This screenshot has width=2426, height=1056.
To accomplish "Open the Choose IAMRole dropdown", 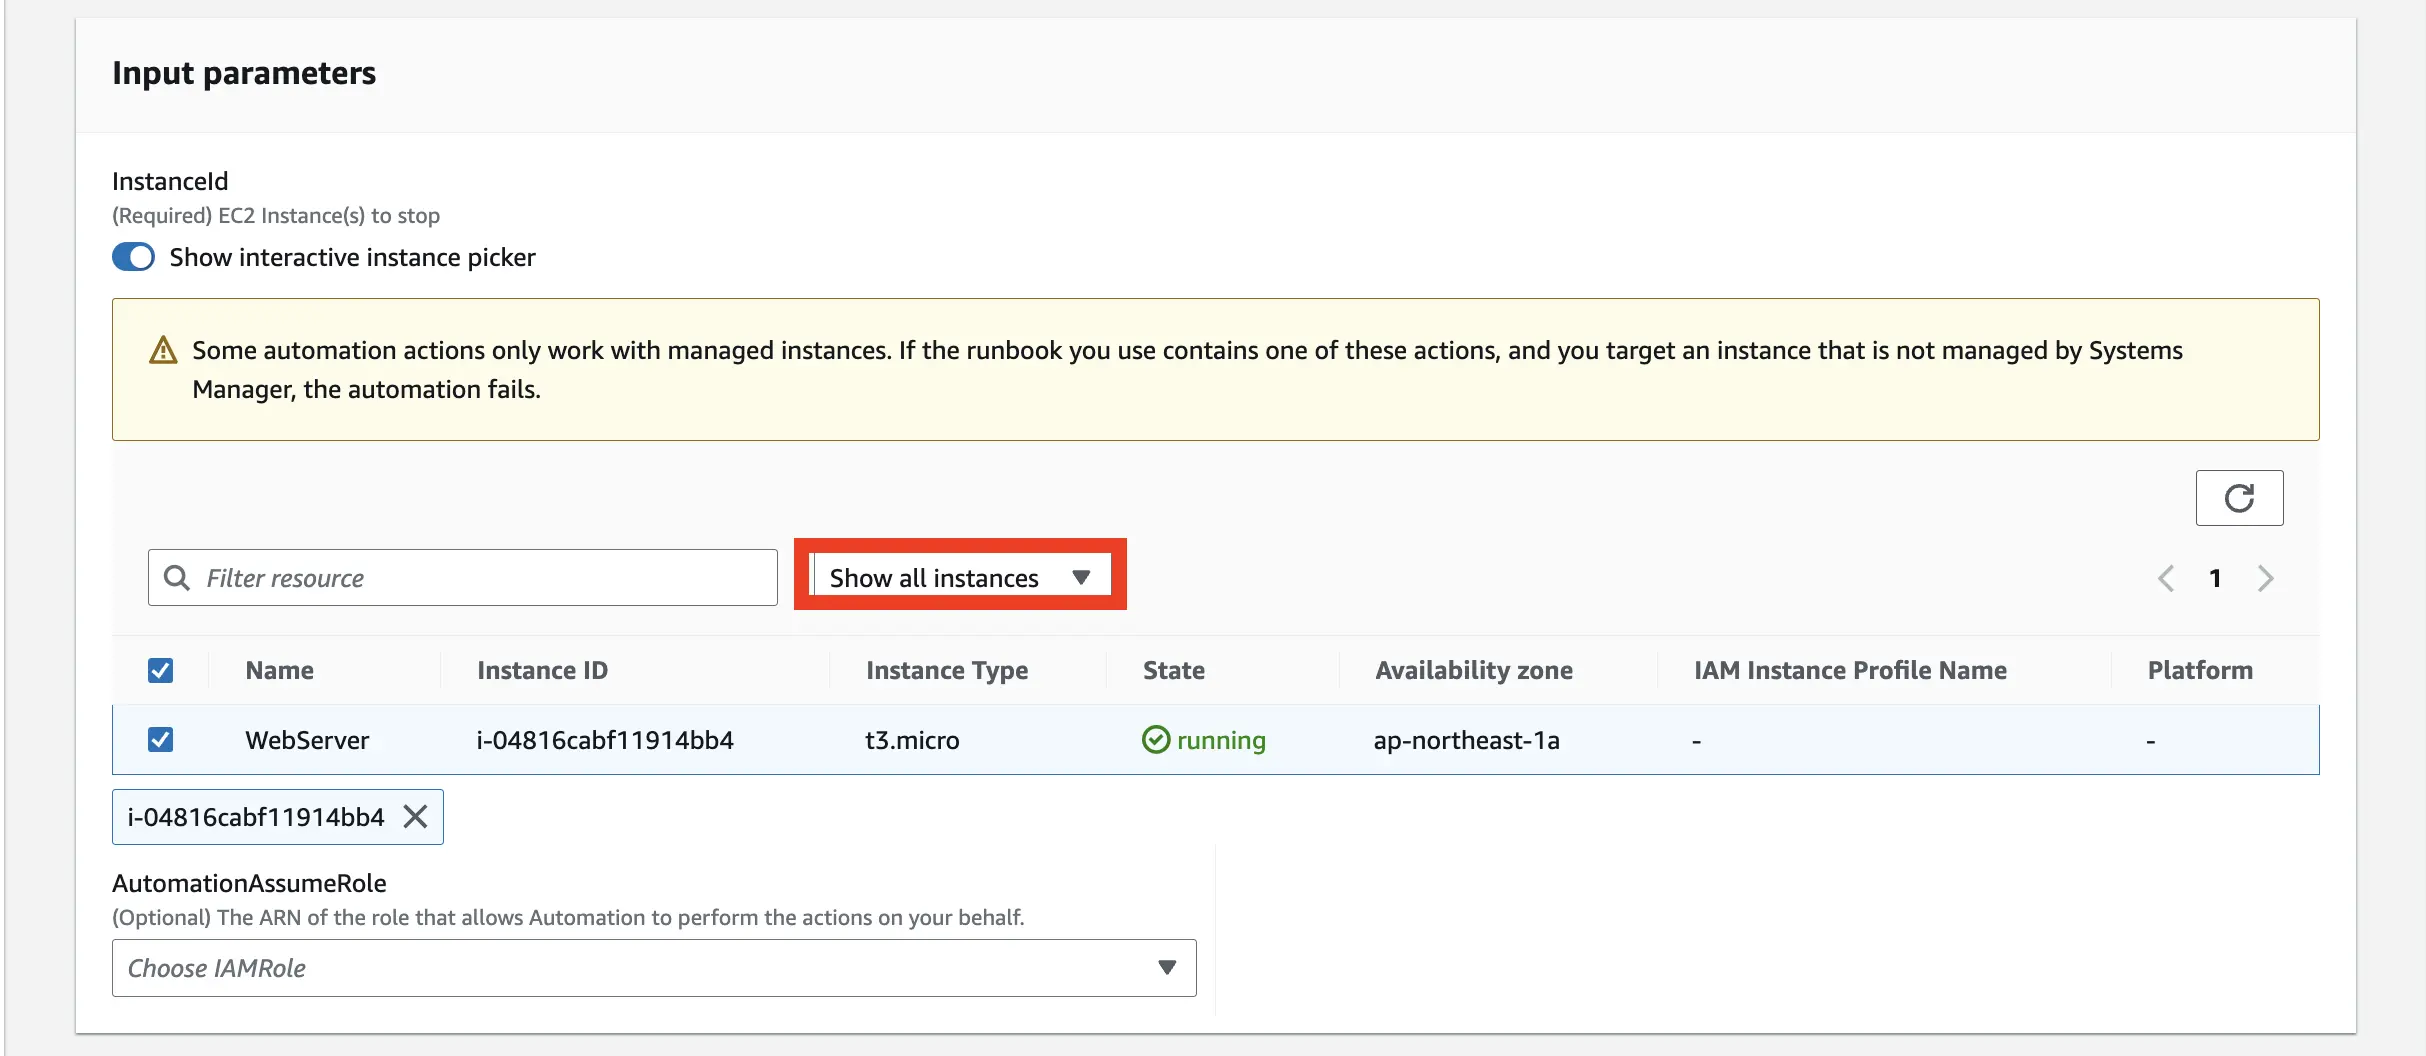I will point(654,967).
